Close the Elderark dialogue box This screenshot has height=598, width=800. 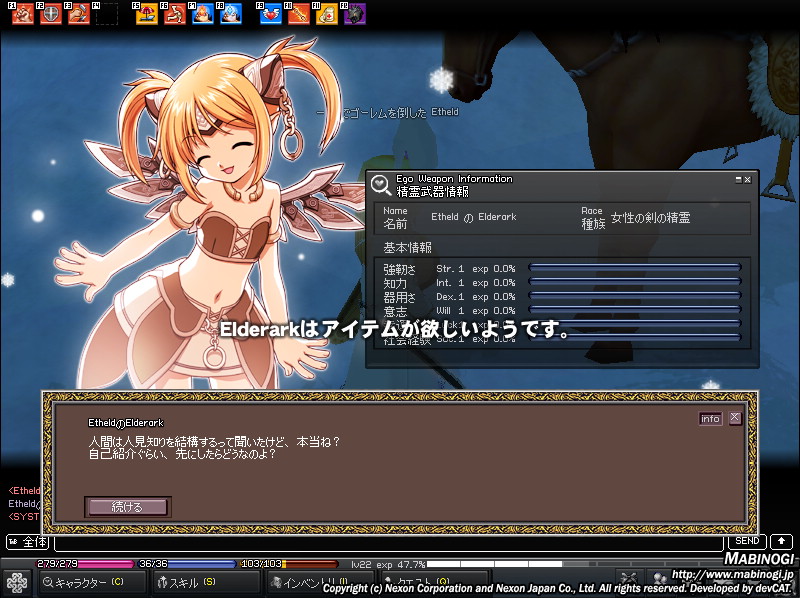(x=735, y=418)
